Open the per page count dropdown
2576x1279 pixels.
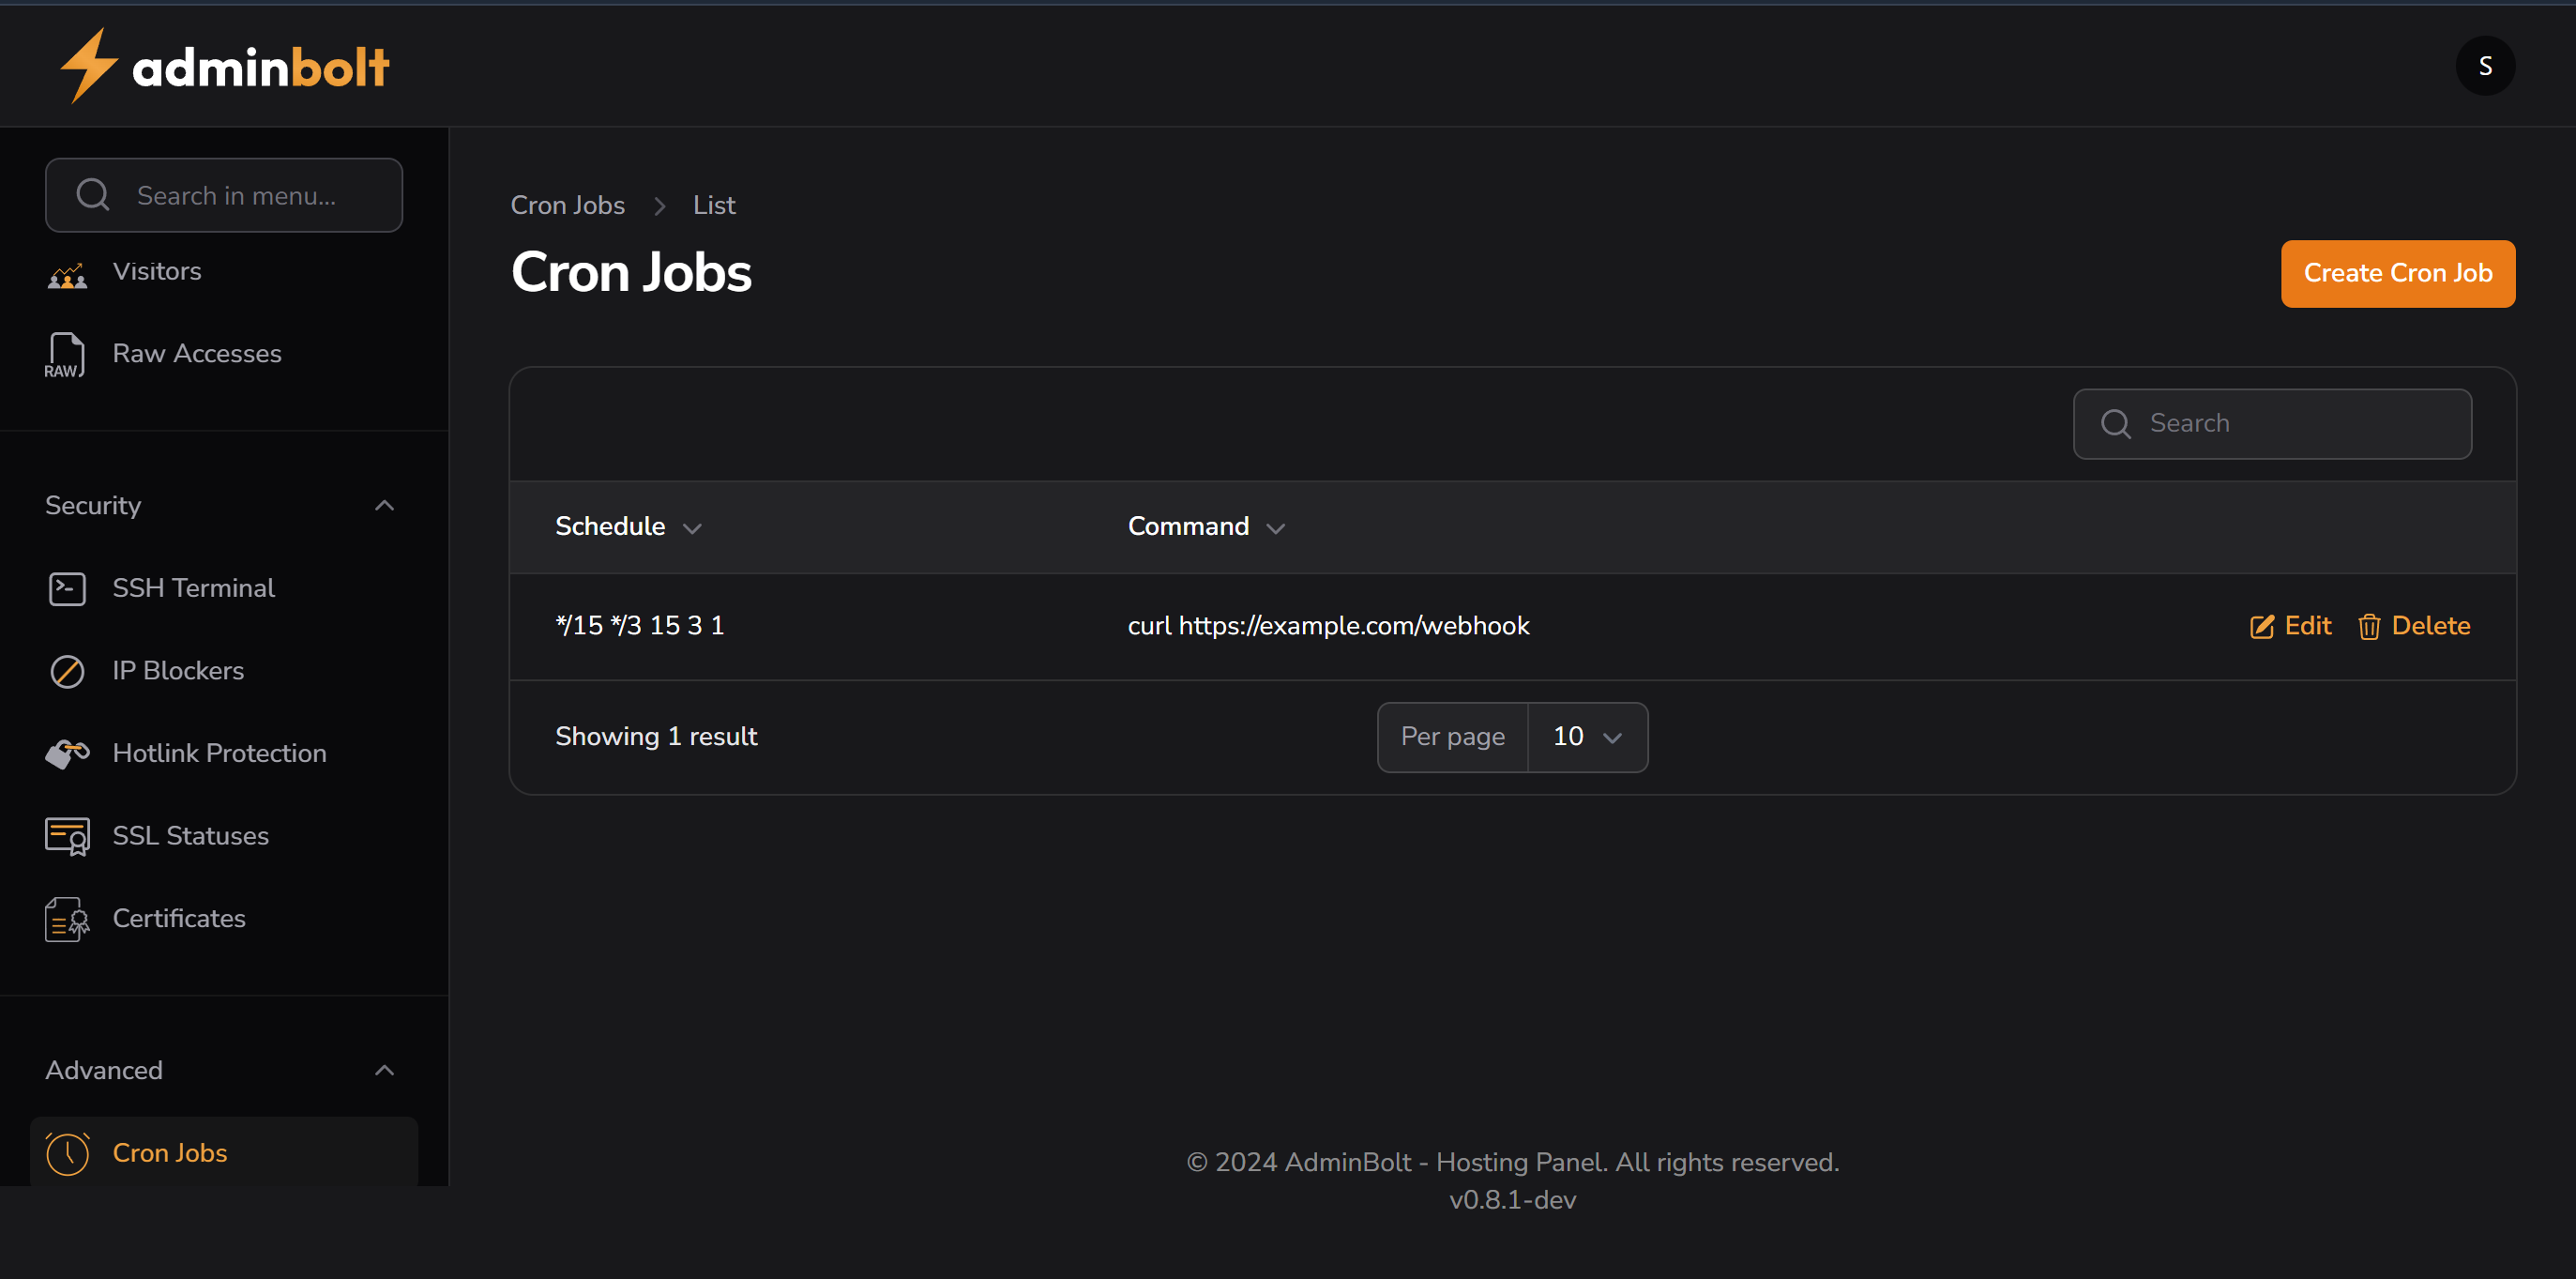[1586, 736]
